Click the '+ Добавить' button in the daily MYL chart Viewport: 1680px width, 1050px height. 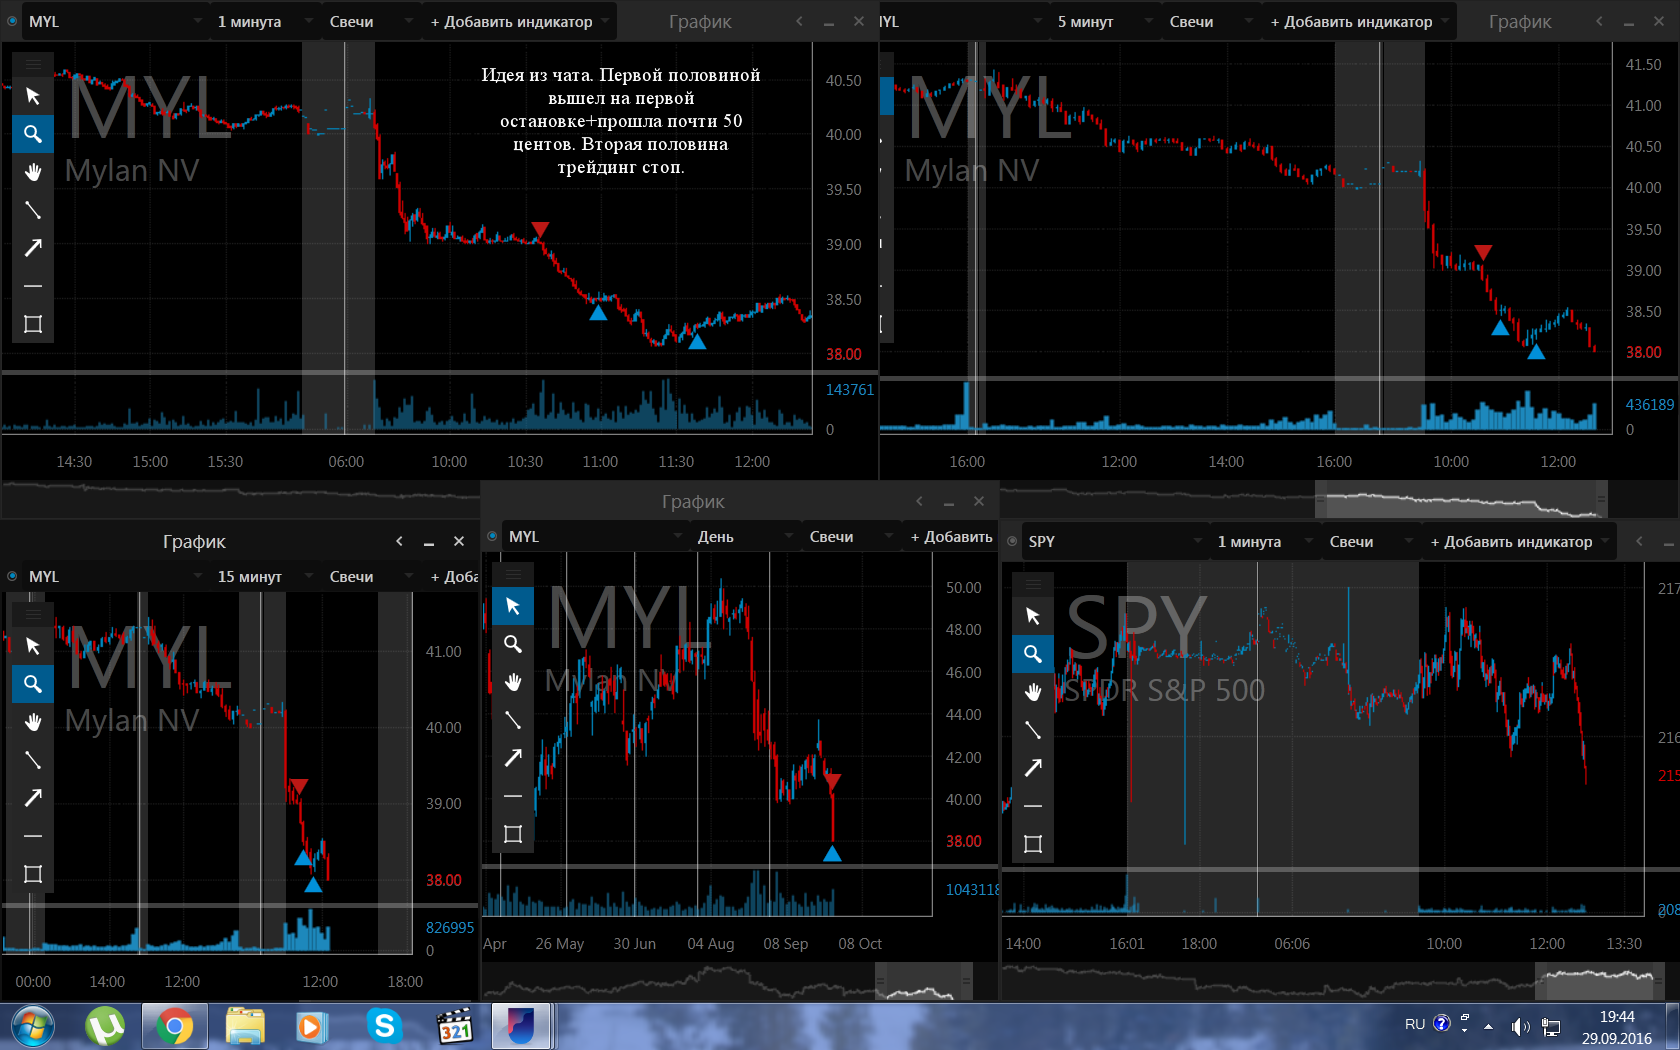tap(950, 536)
